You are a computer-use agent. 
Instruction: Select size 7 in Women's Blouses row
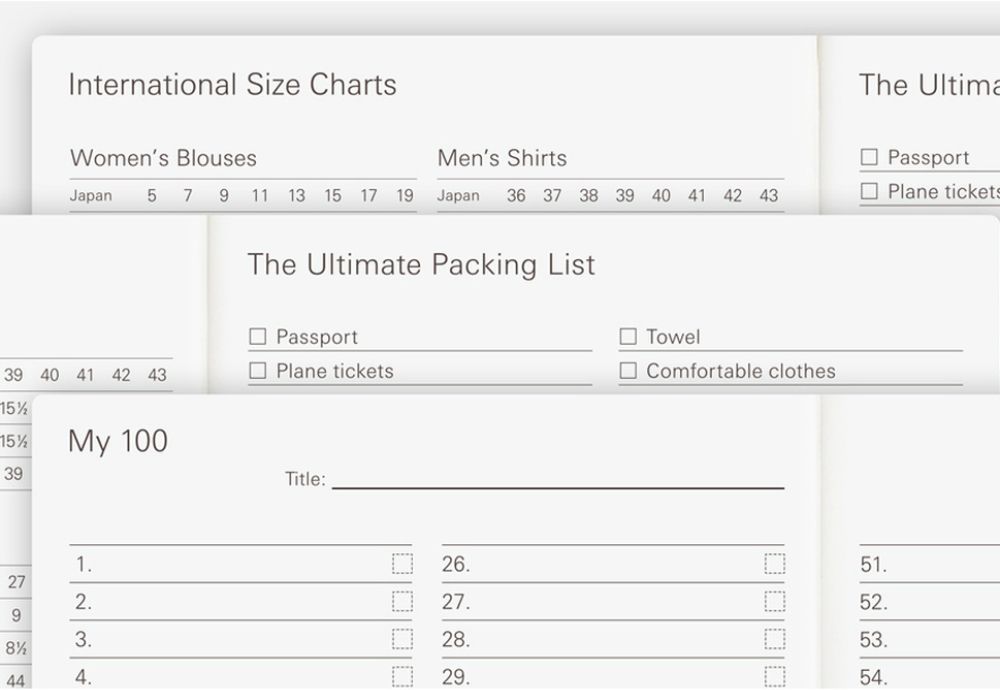coord(188,195)
